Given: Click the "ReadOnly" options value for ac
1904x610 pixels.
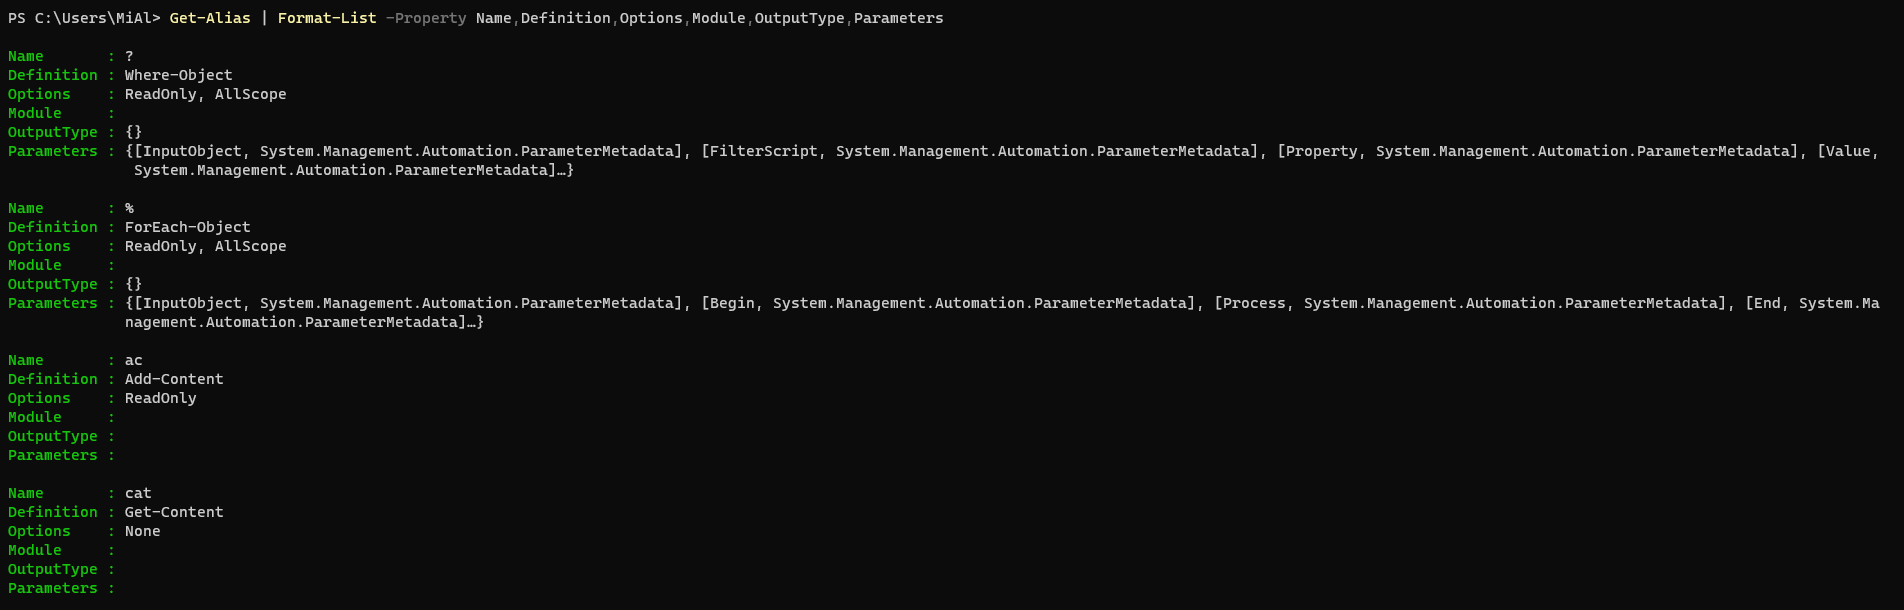Looking at the screenshot, I should coord(160,398).
